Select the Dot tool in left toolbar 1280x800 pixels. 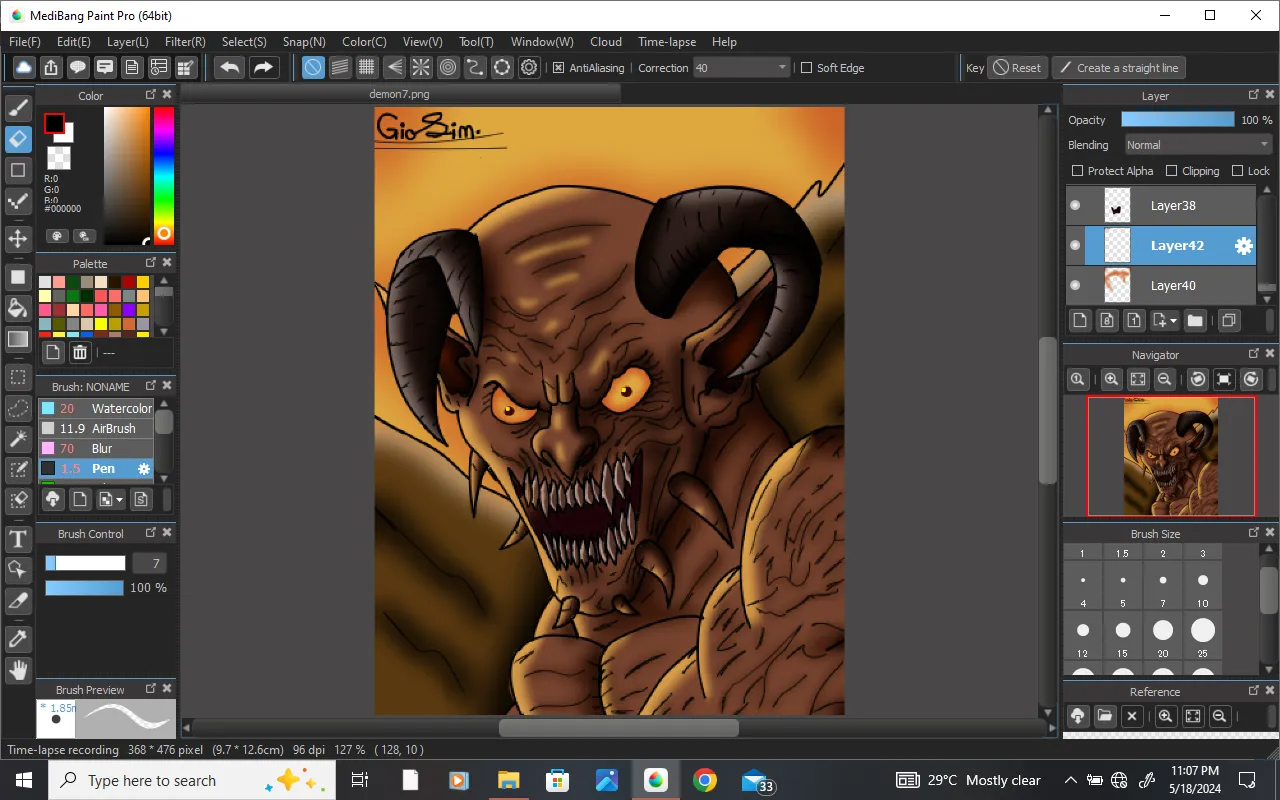[x=18, y=203]
